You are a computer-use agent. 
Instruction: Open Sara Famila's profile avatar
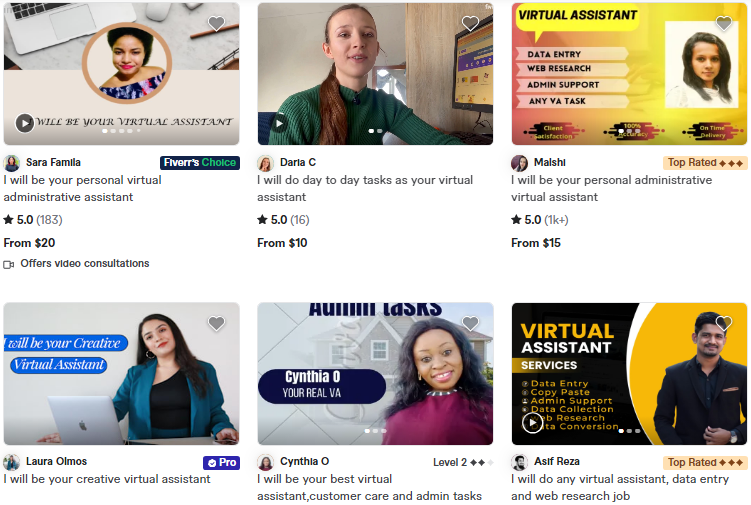coord(11,163)
